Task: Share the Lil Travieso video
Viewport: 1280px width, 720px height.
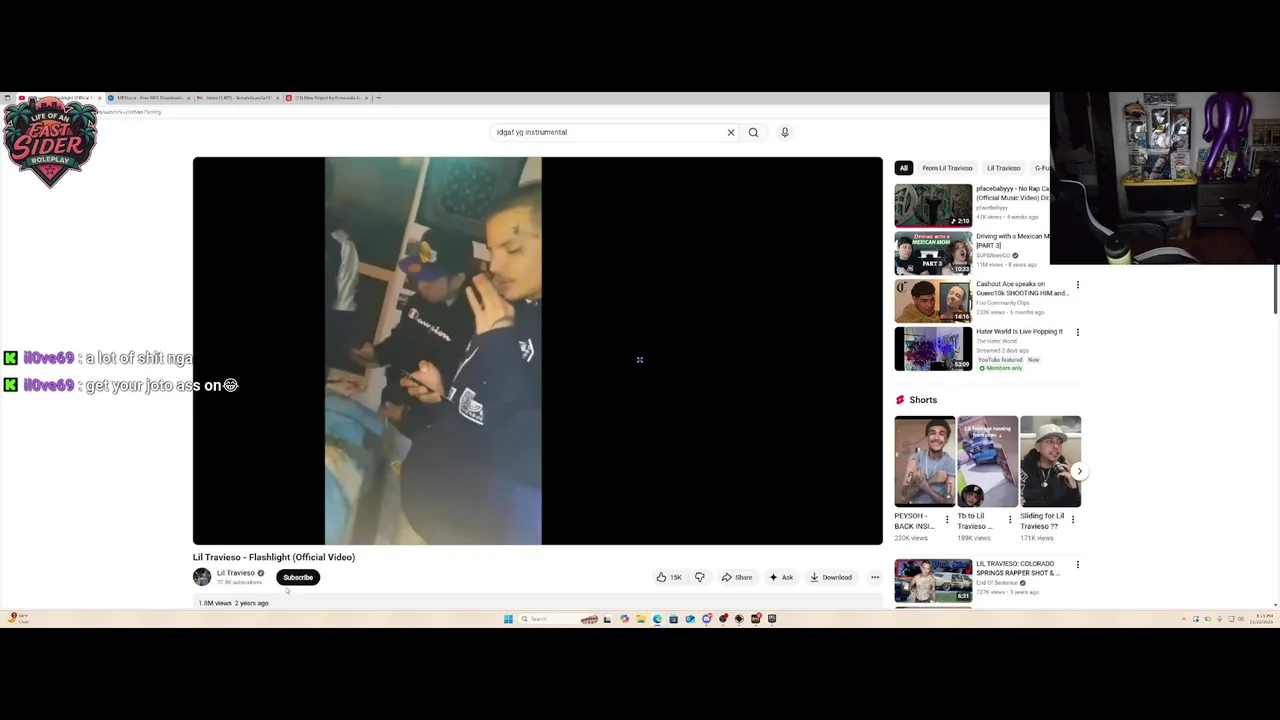Action: coord(737,577)
